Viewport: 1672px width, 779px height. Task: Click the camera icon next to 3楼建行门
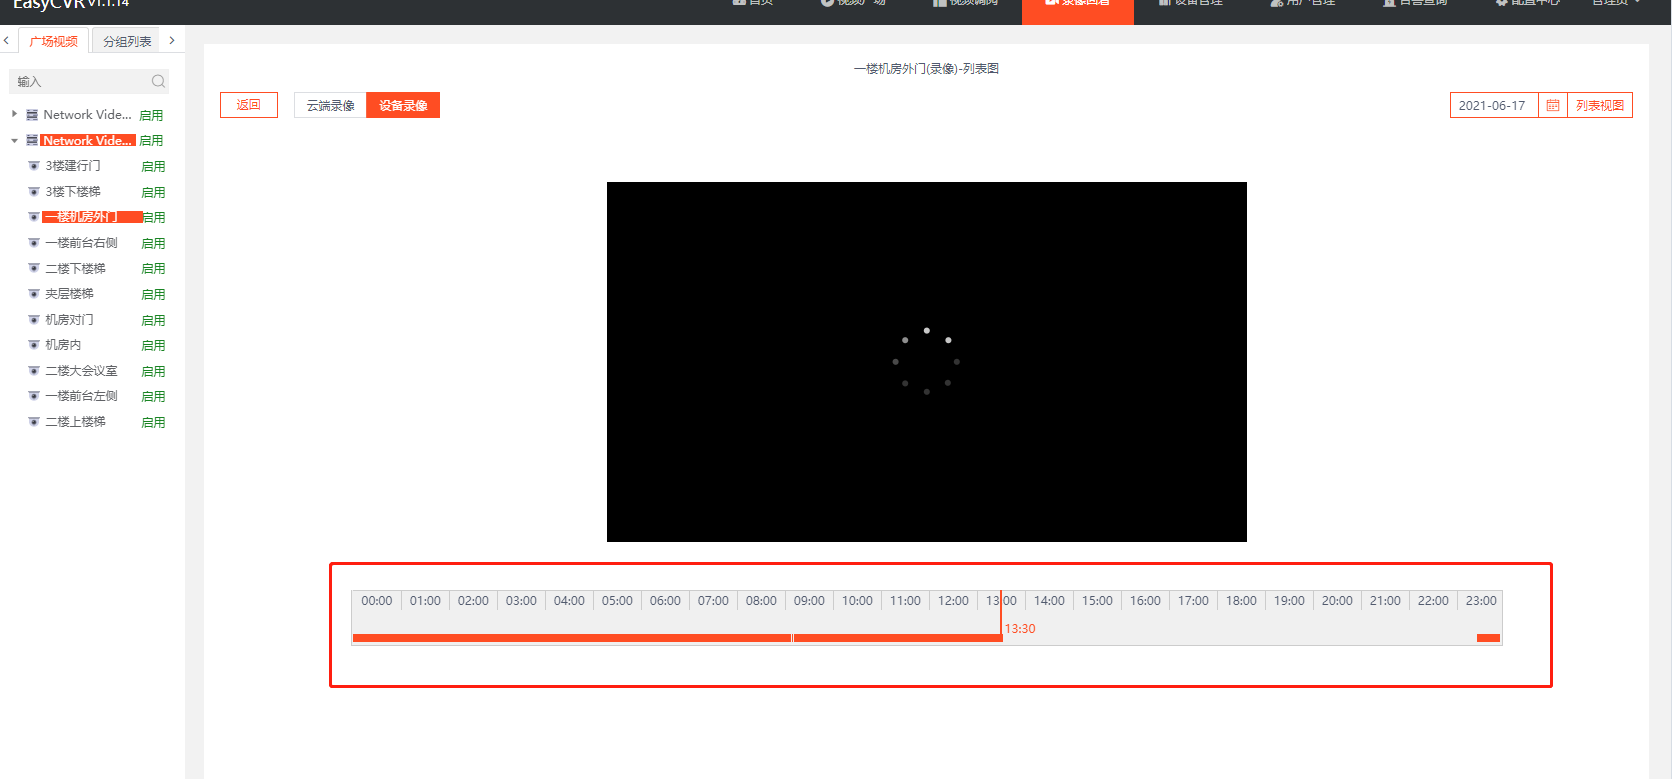(34, 166)
